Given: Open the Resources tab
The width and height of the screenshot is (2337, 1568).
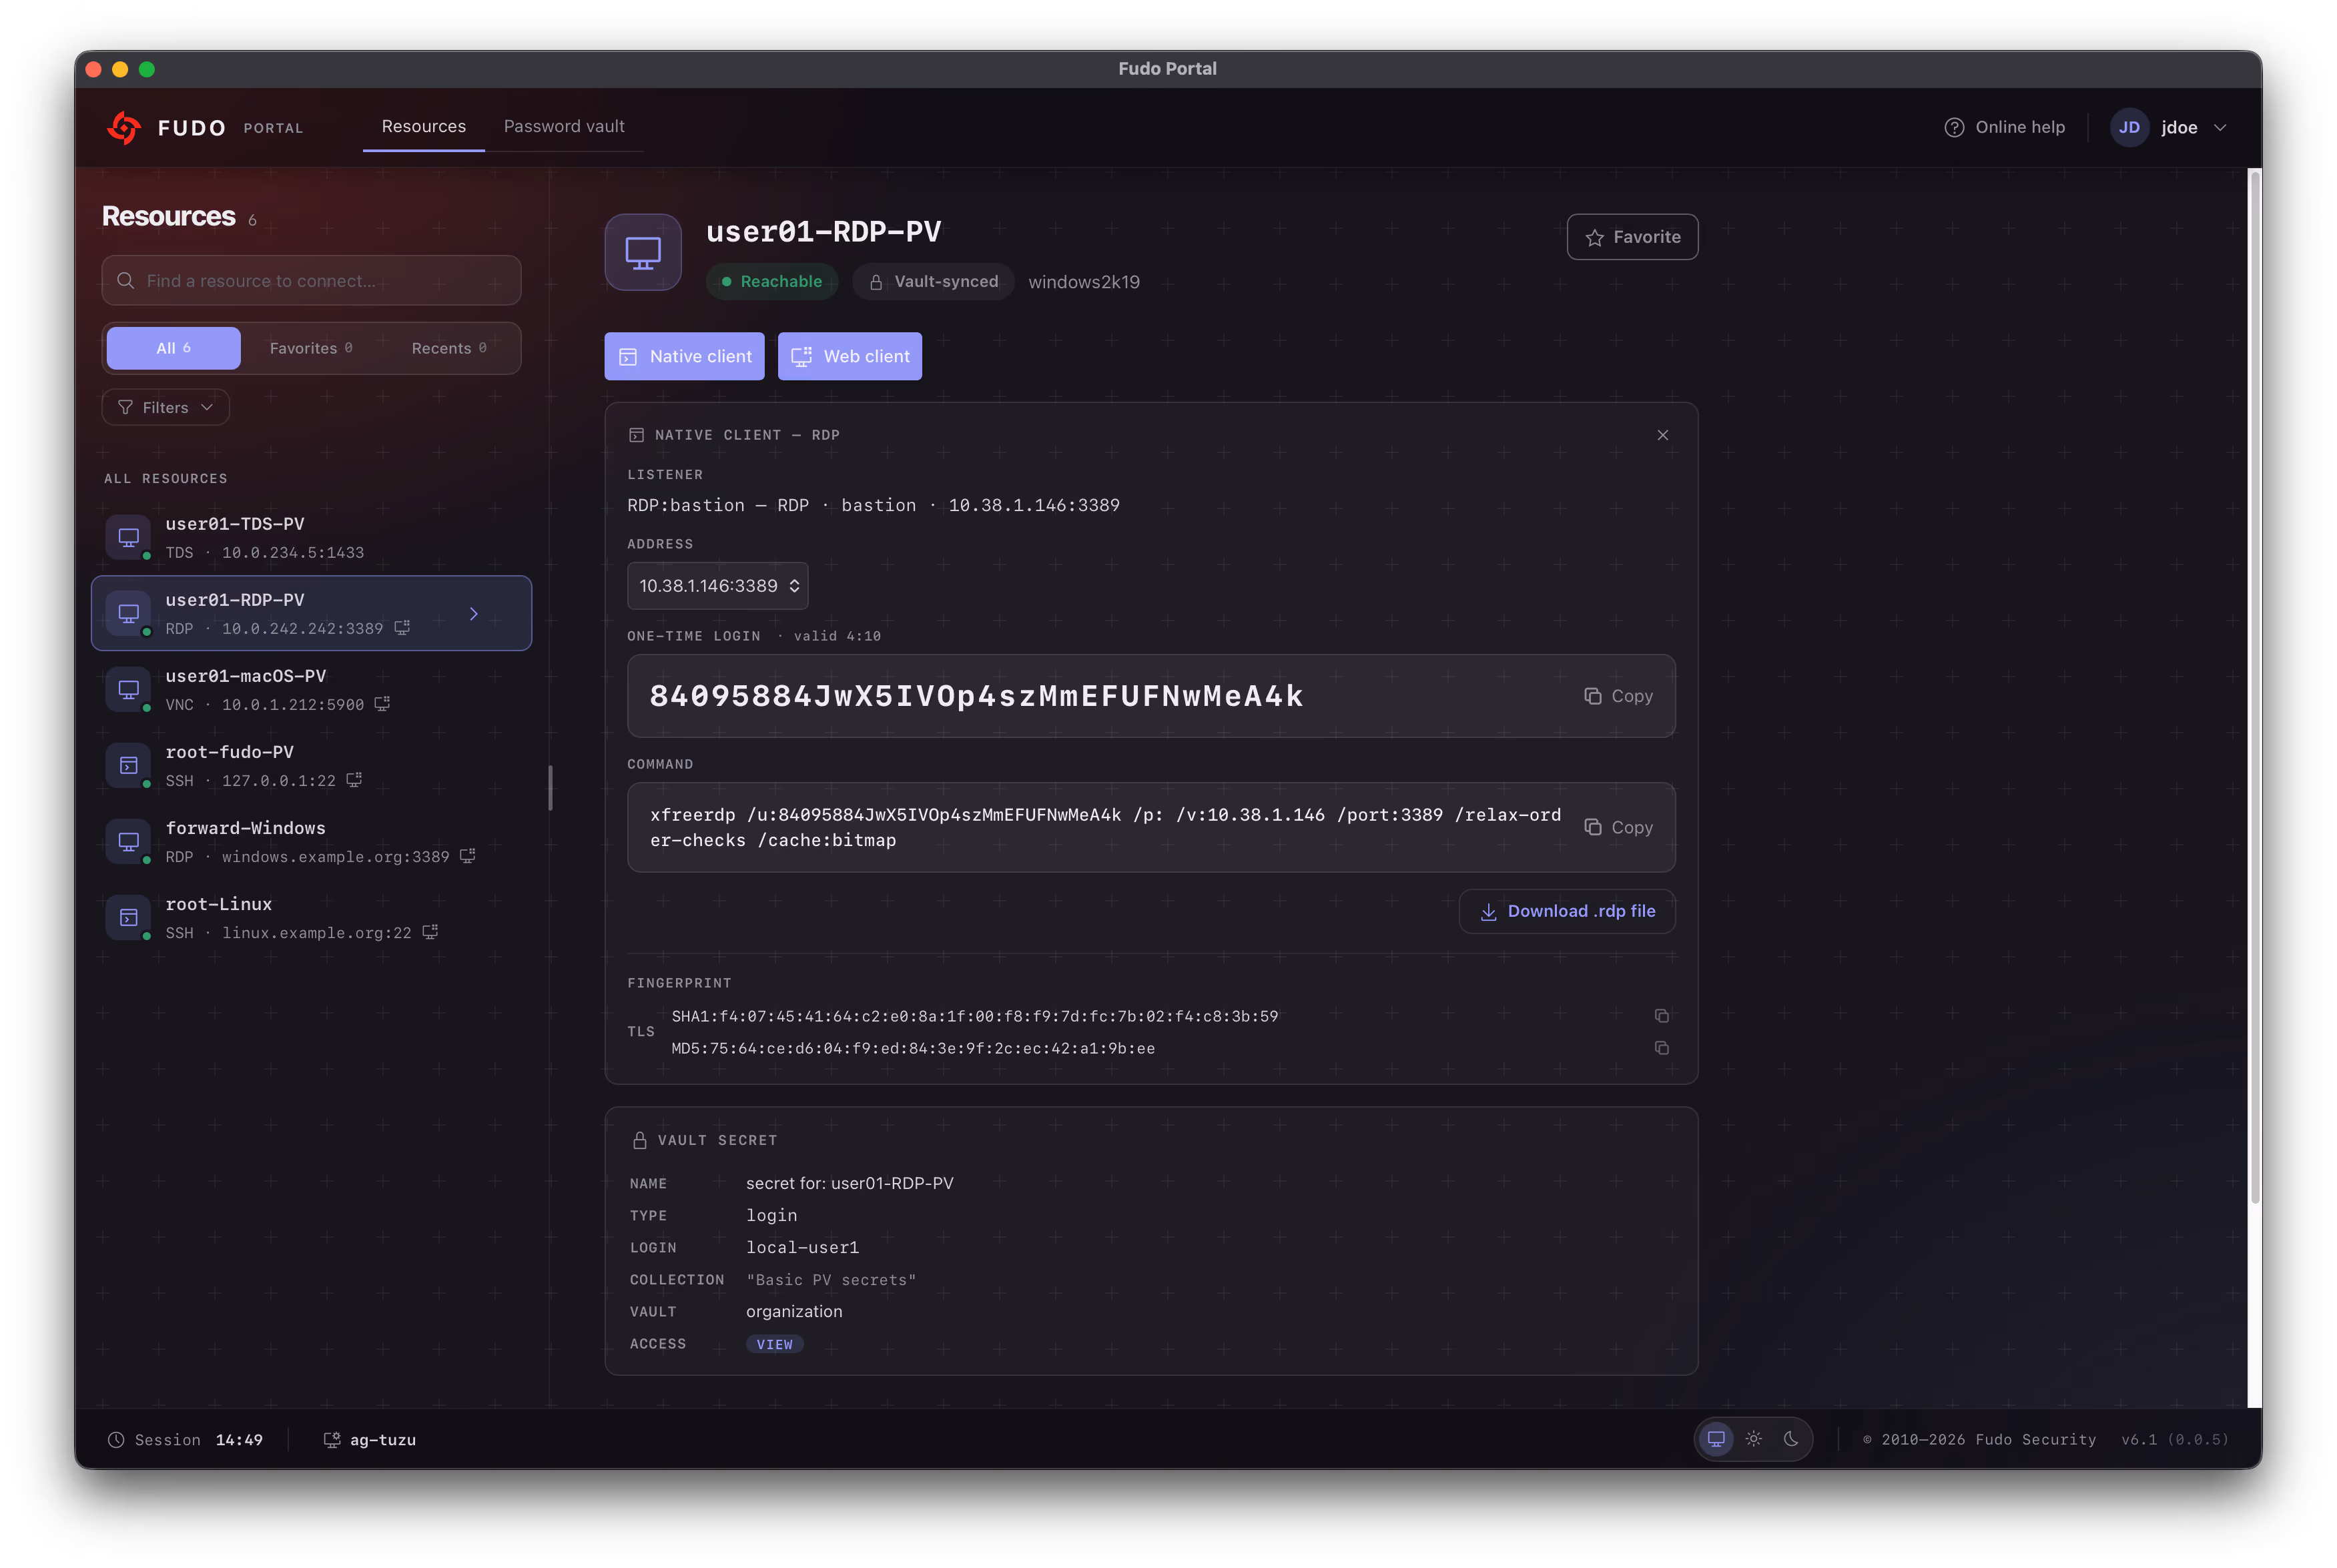Looking at the screenshot, I should coord(423,127).
